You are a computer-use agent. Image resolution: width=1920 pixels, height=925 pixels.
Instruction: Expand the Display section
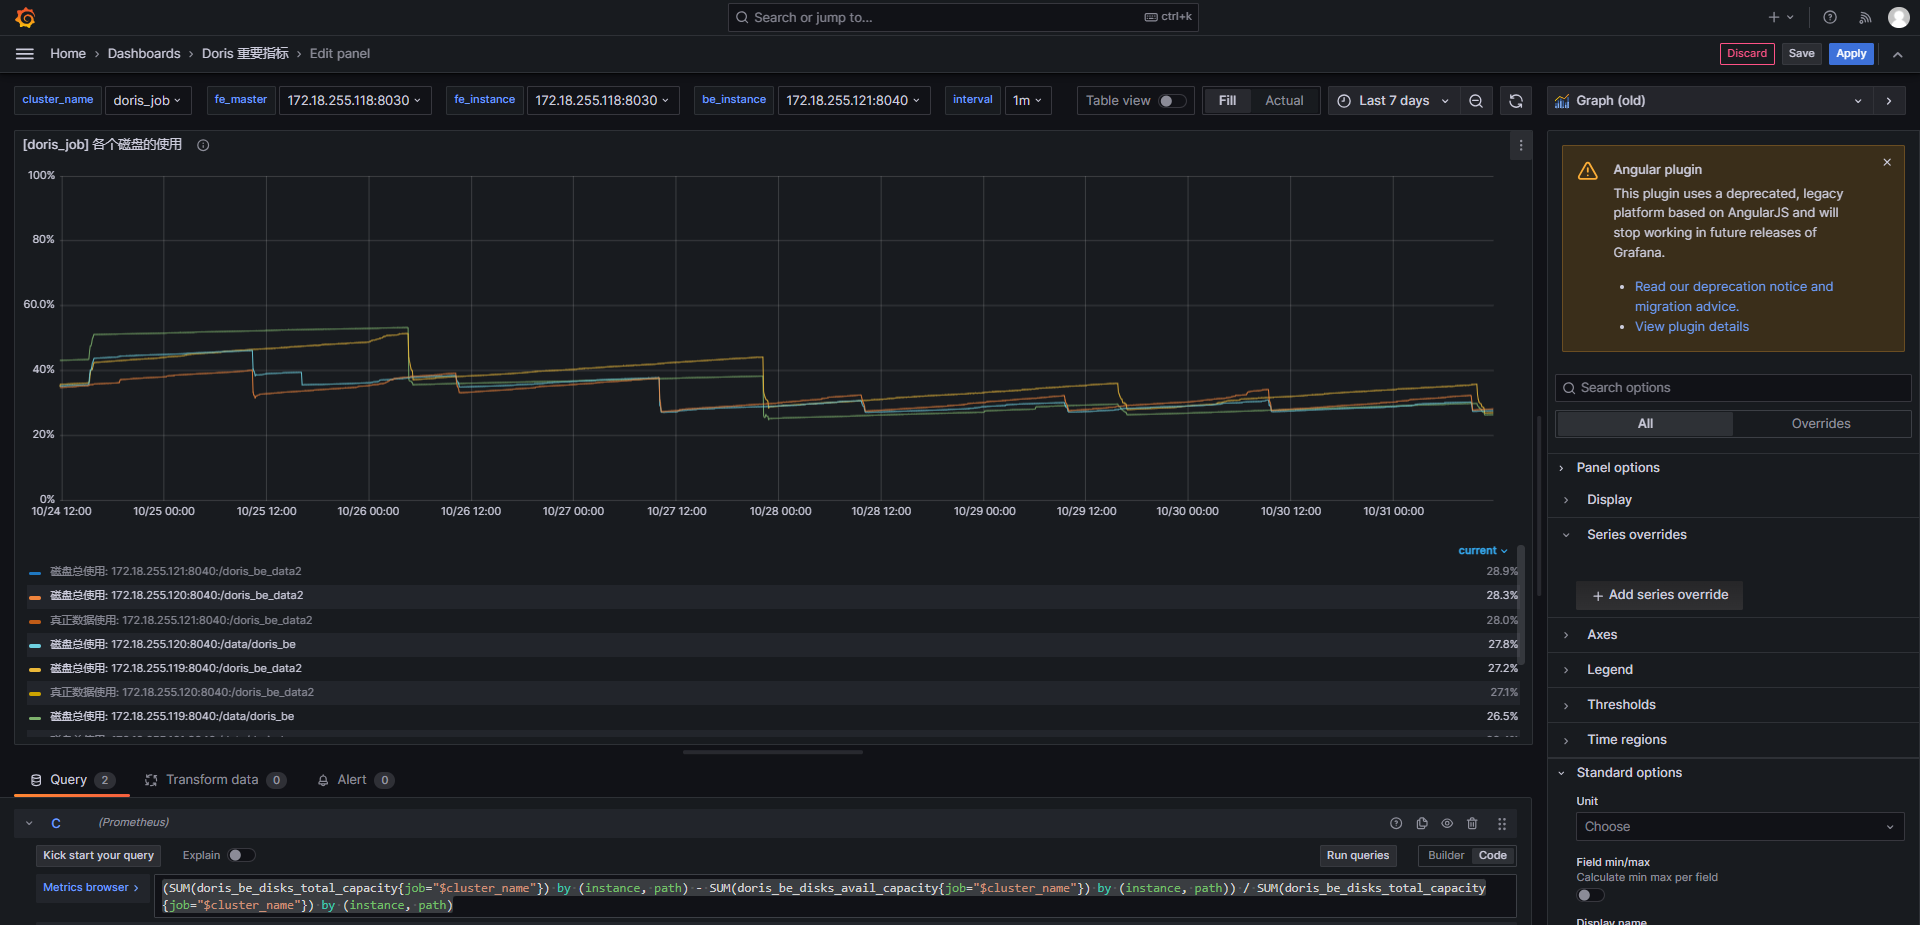tap(1609, 500)
